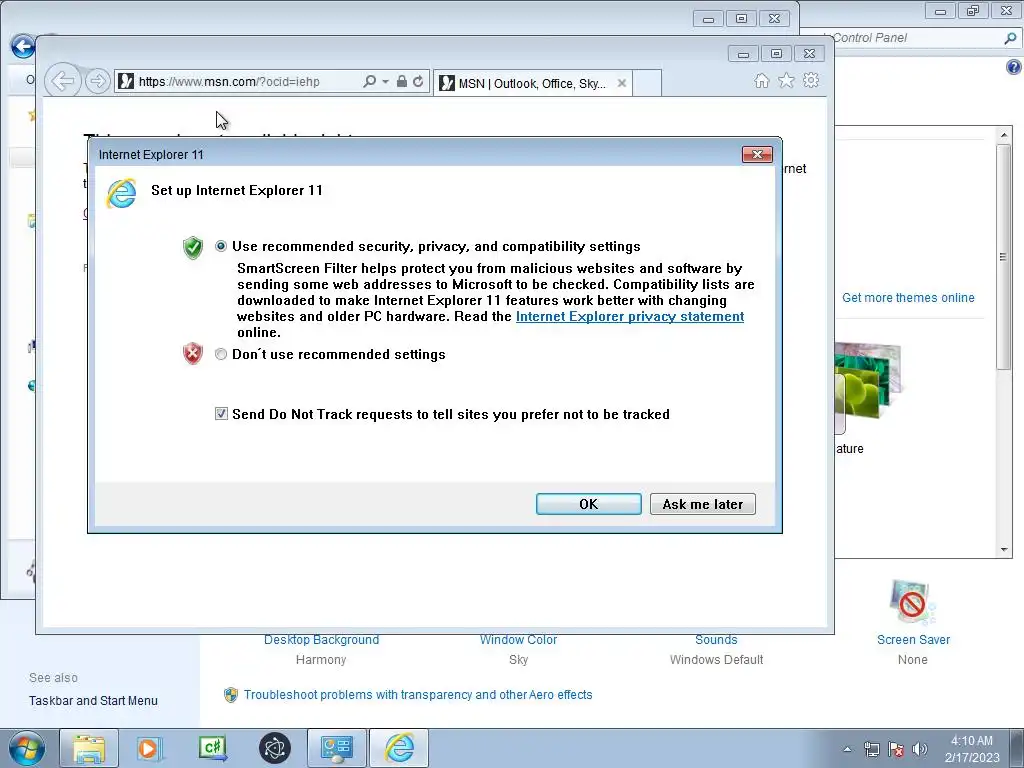This screenshot has height=768, width=1024.
Task: Open Sounds settings link
Action: (x=716, y=640)
